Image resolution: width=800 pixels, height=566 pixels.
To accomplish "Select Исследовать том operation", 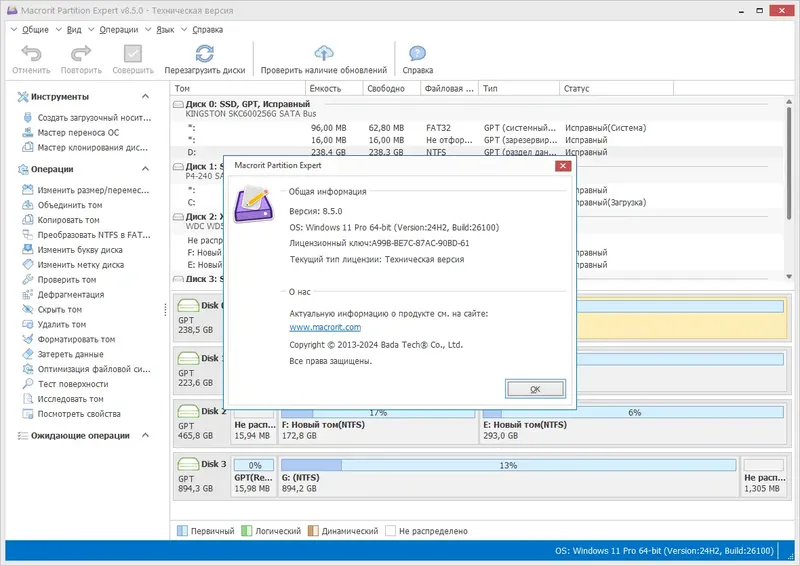I will pos(63,399).
